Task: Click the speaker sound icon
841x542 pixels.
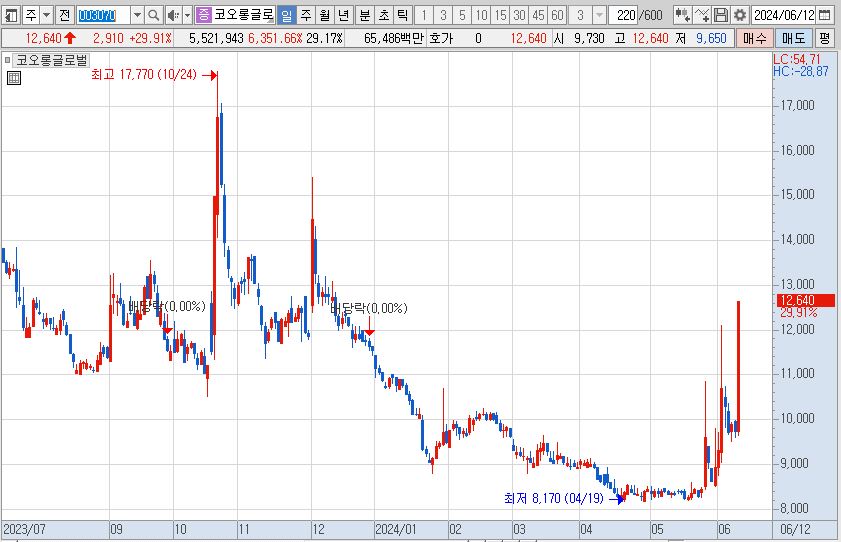Action: click(x=173, y=15)
